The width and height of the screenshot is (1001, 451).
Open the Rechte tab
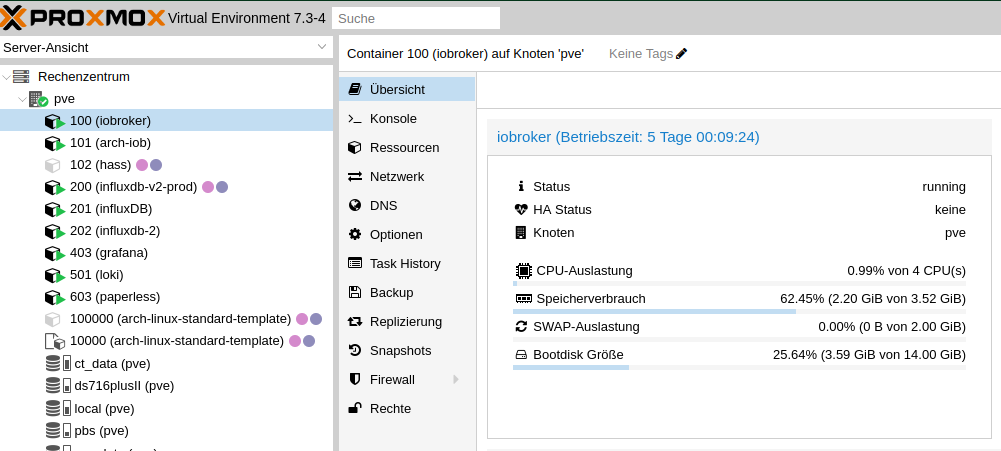pyautogui.click(x=407, y=408)
